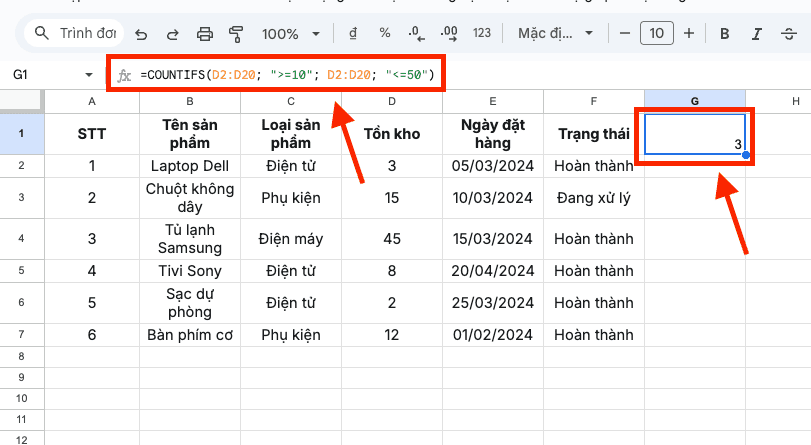811x445 pixels.
Task: Click the Sạc dự phòng cell
Action: (x=190, y=303)
